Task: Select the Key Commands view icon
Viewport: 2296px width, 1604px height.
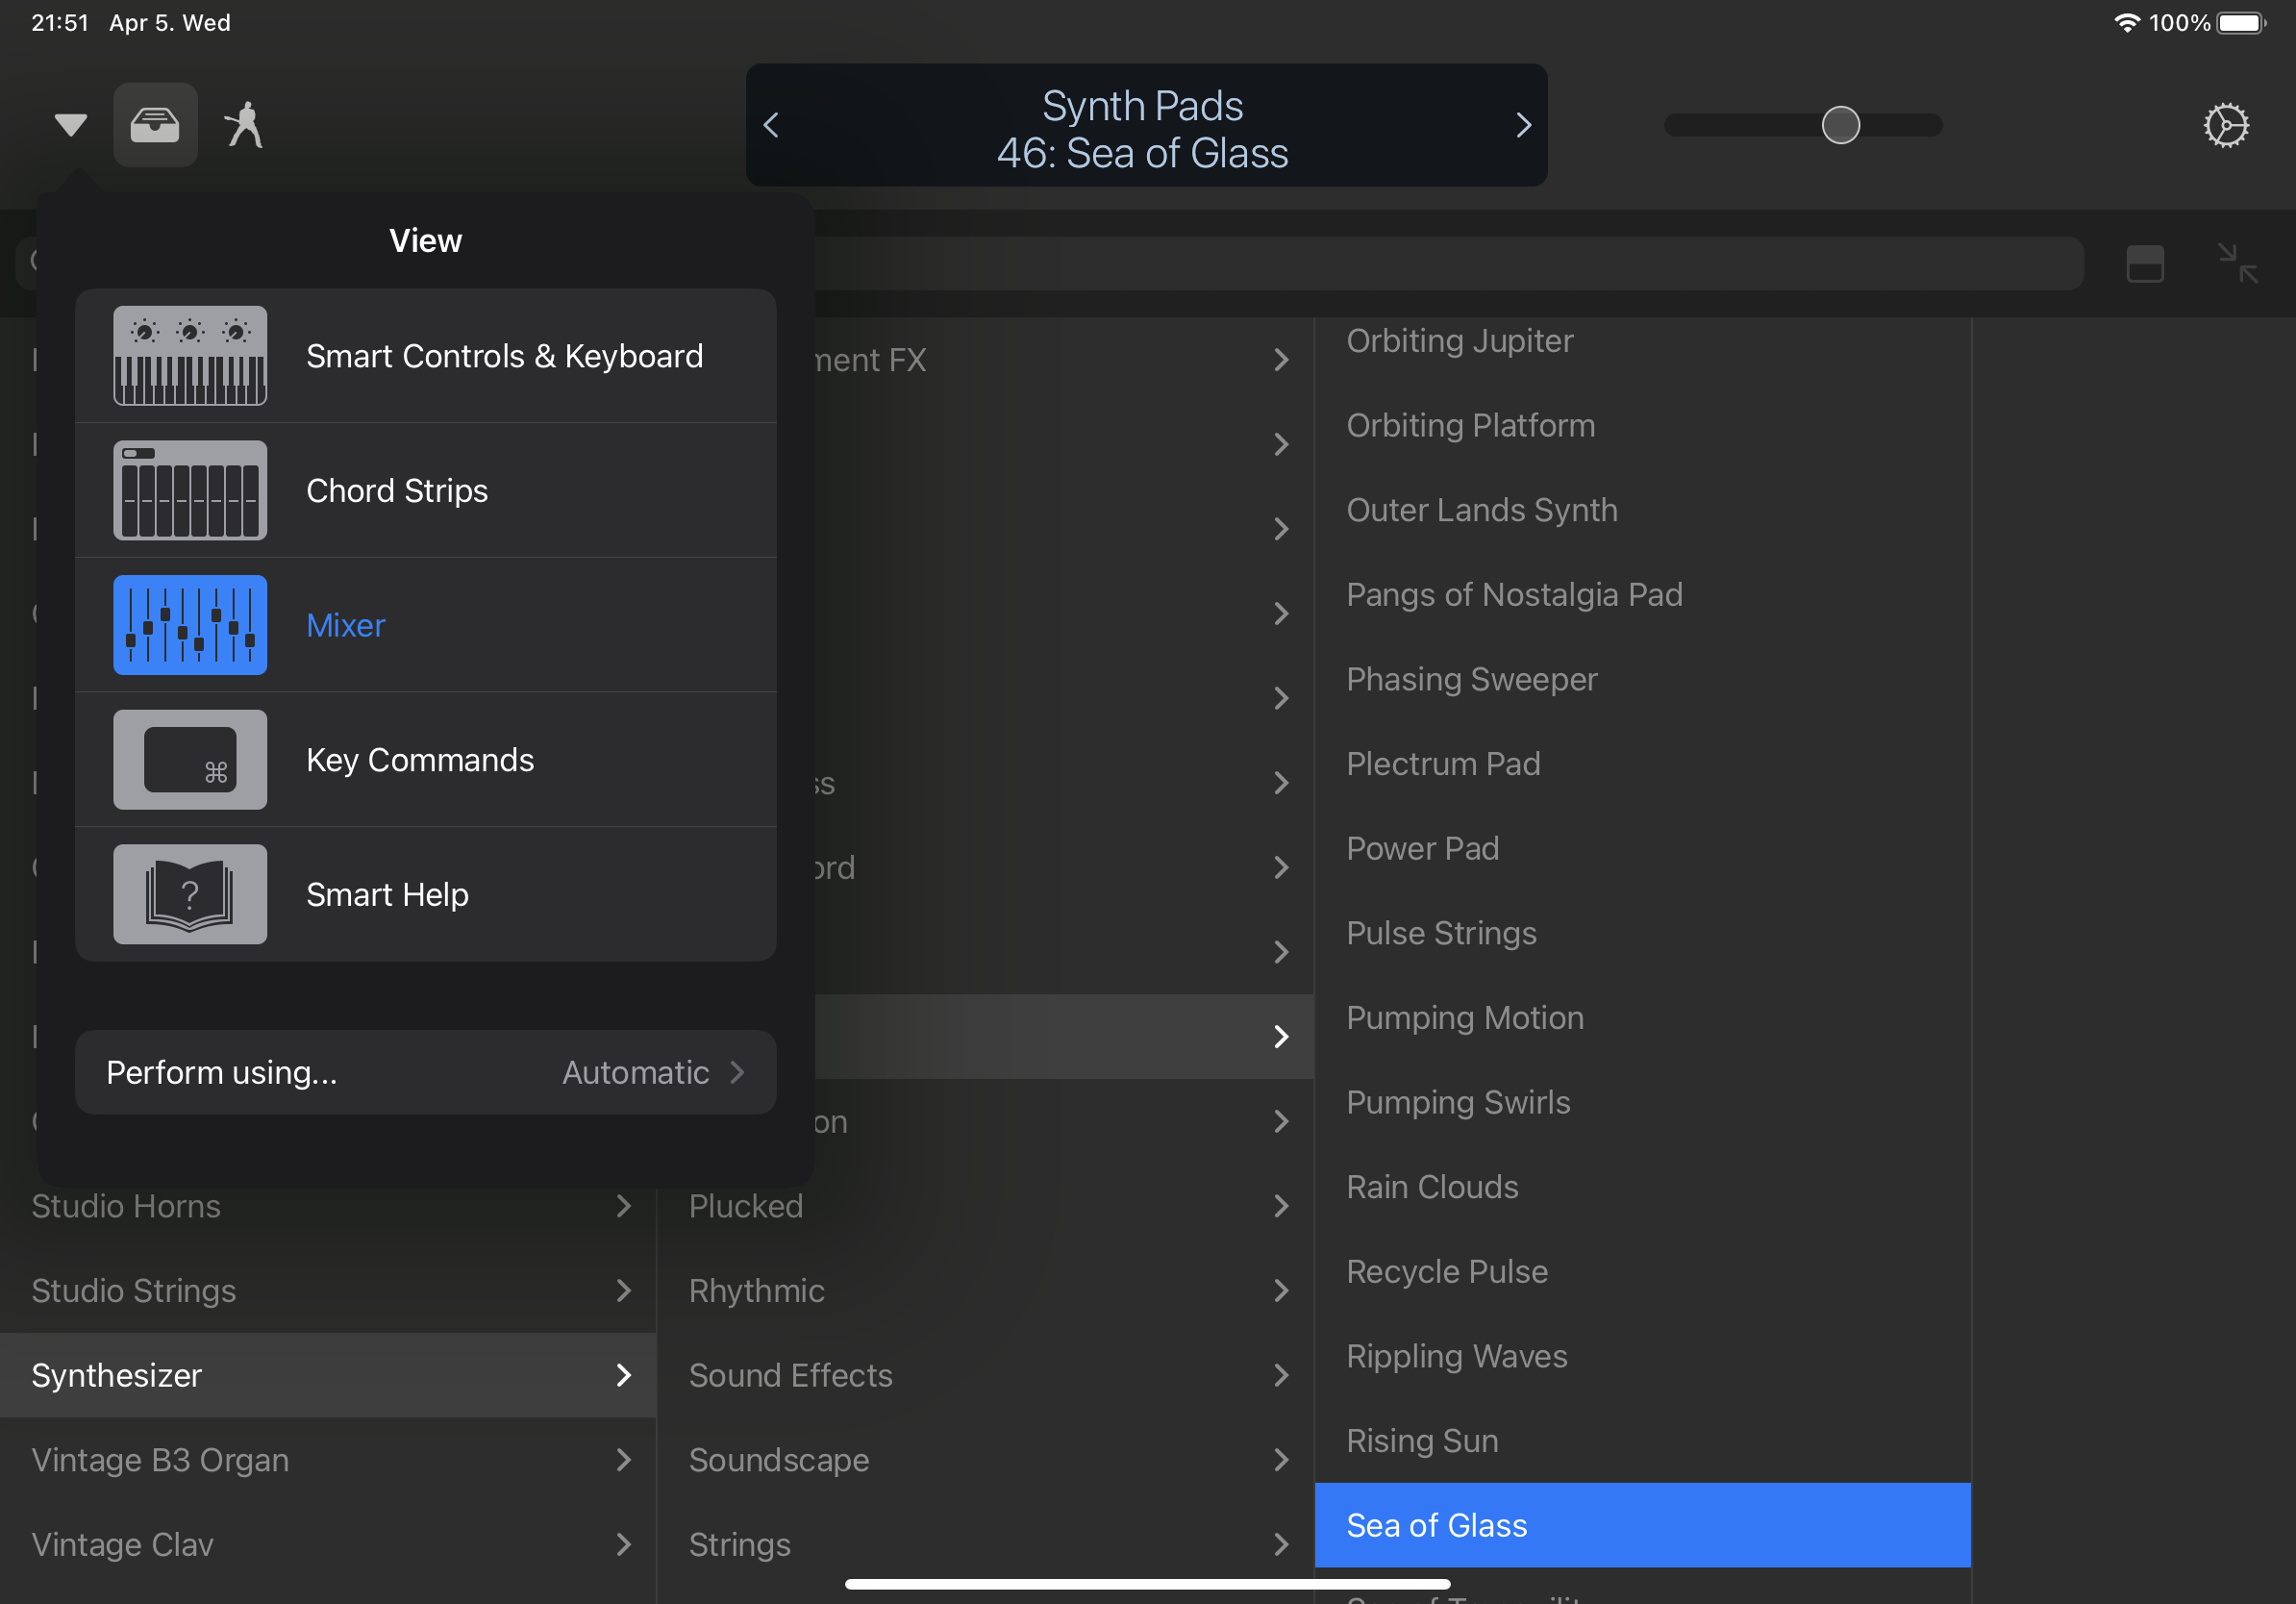Action: (x=190, y=759)
